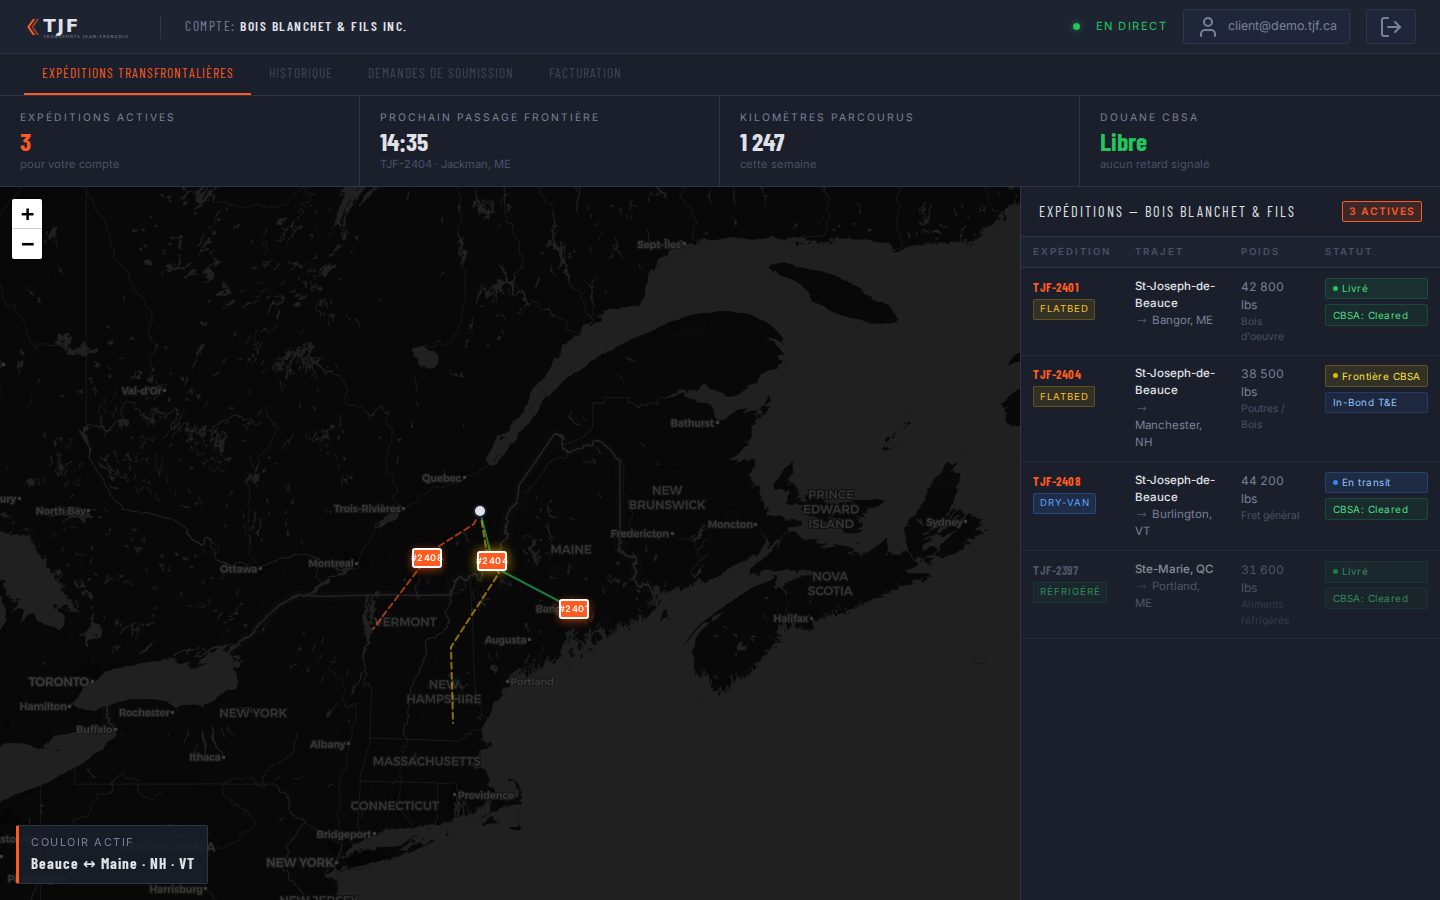The height and width of the screenshot is (900, 1440).
Task: Open shipment TJF-2408
Action: [x=1057, y=482]
